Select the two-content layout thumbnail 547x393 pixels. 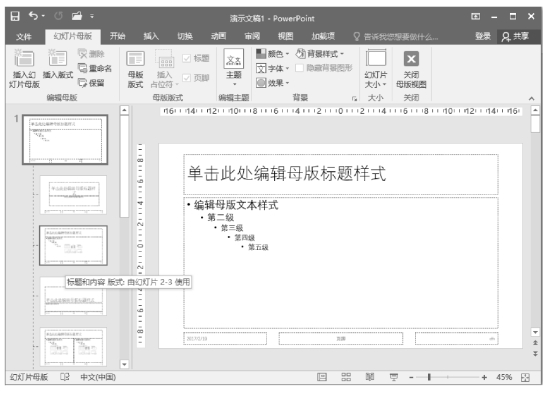click(73, 347)
